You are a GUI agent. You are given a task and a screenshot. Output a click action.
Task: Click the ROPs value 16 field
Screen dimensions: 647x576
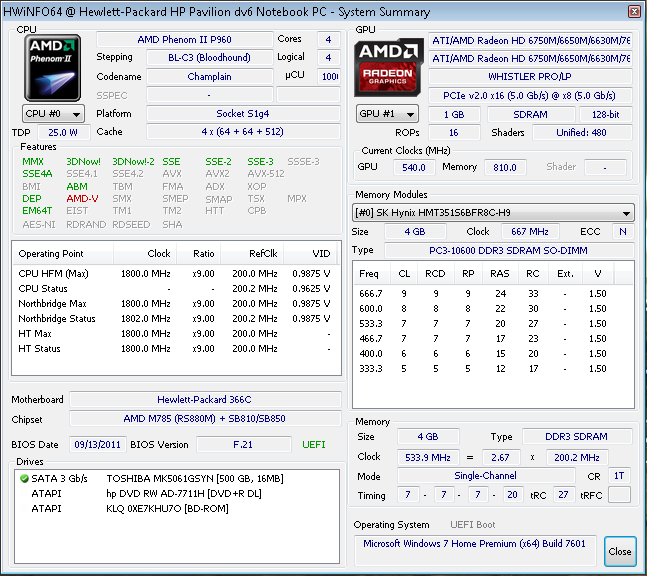(454, 132)
